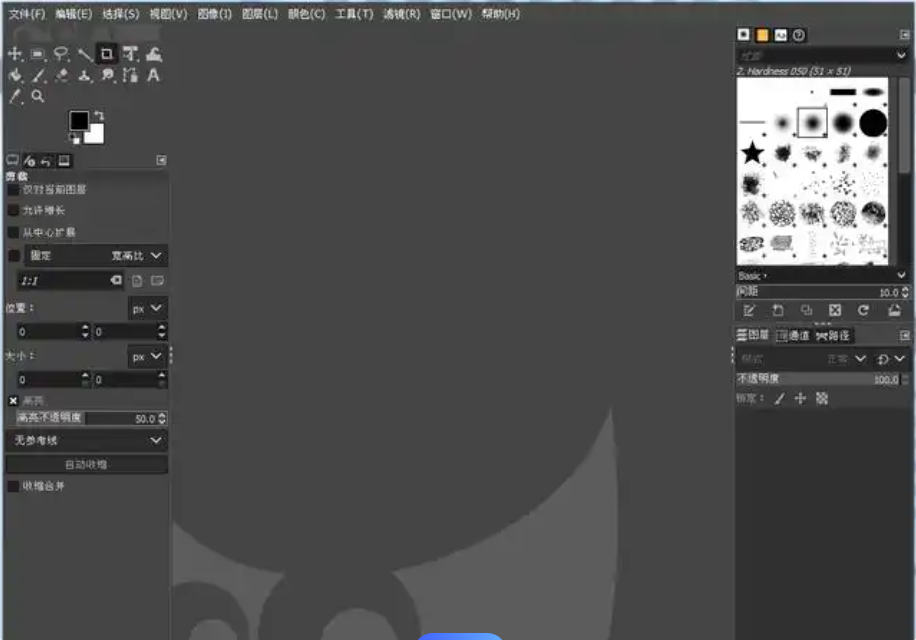Screen dimensions: 916x640
Task: Click the '自动收缩' button
Action: [x=86, y=464]
